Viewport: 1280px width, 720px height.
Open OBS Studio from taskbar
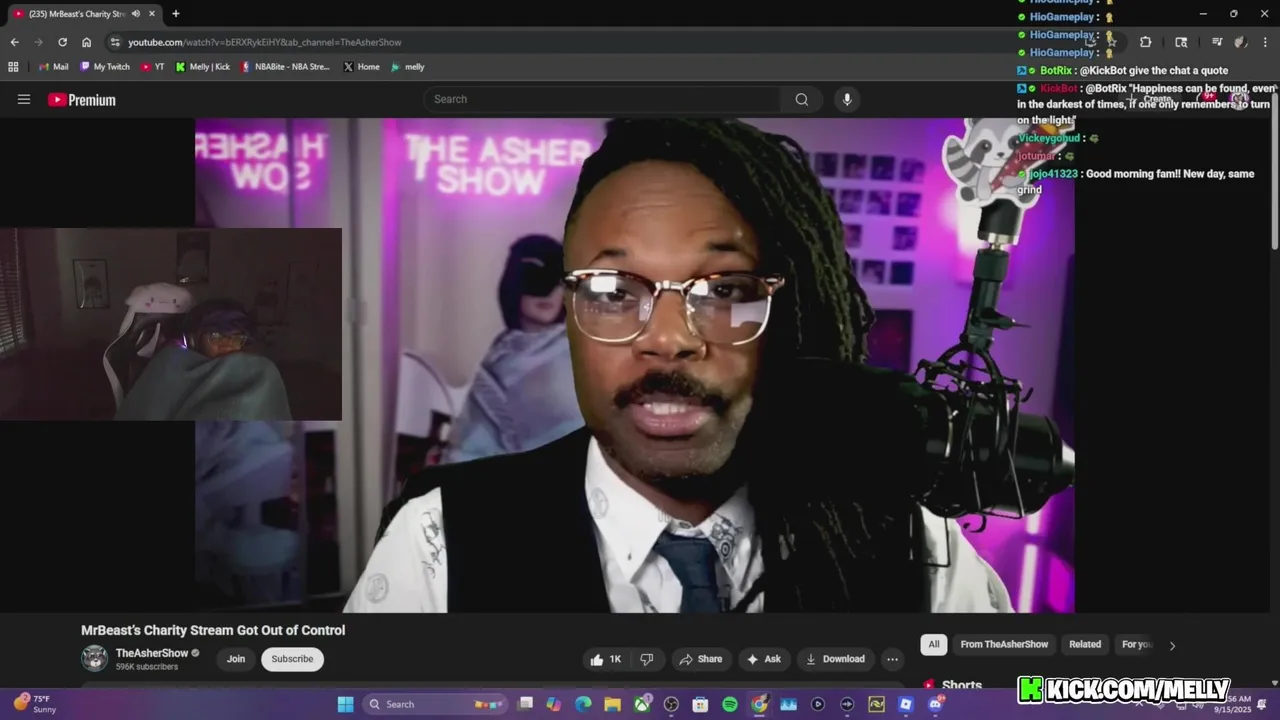(671, 704)
